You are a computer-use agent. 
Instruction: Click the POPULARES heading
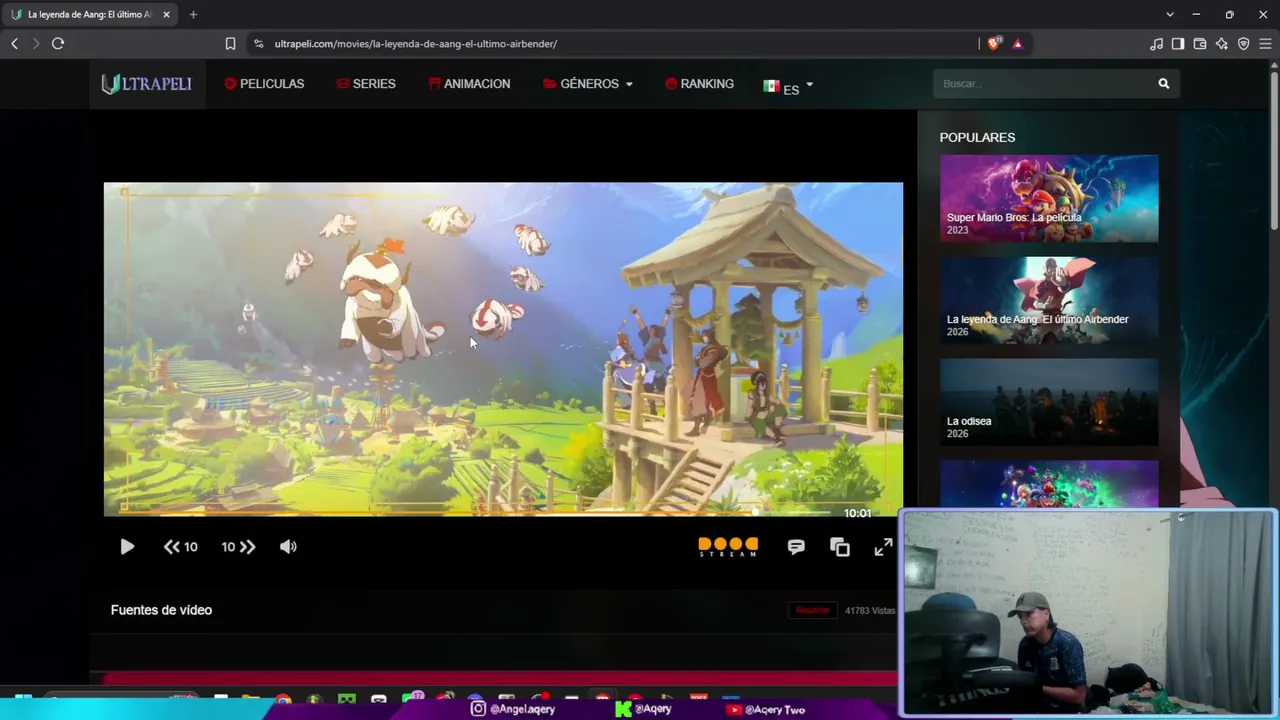[977, 137]
